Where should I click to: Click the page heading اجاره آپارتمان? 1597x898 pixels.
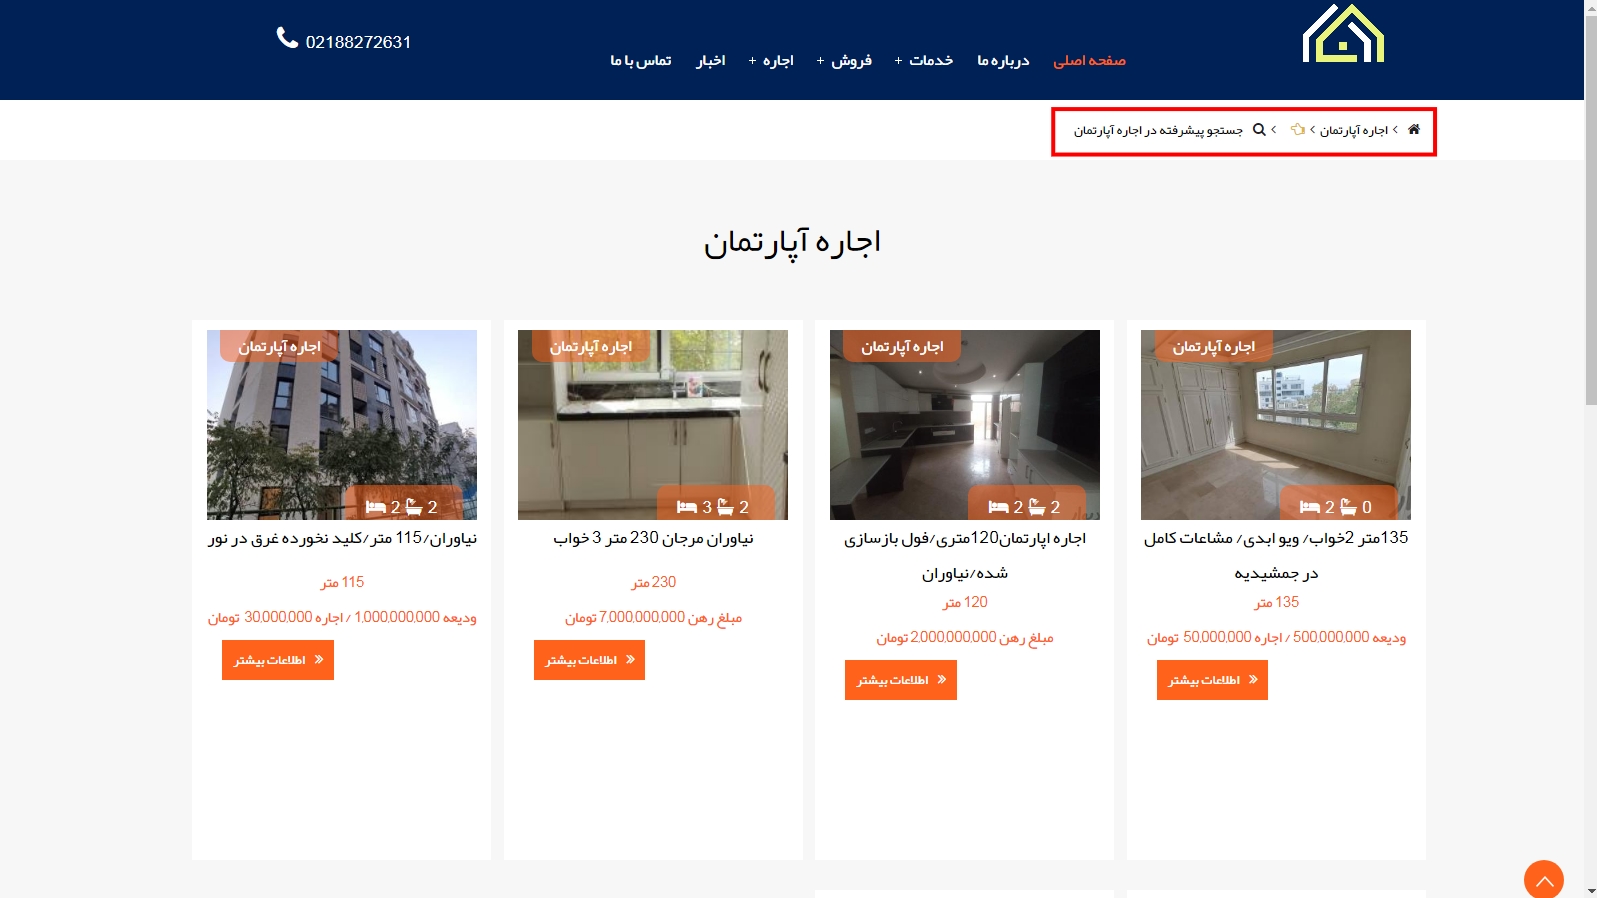[x=792, y=243]
